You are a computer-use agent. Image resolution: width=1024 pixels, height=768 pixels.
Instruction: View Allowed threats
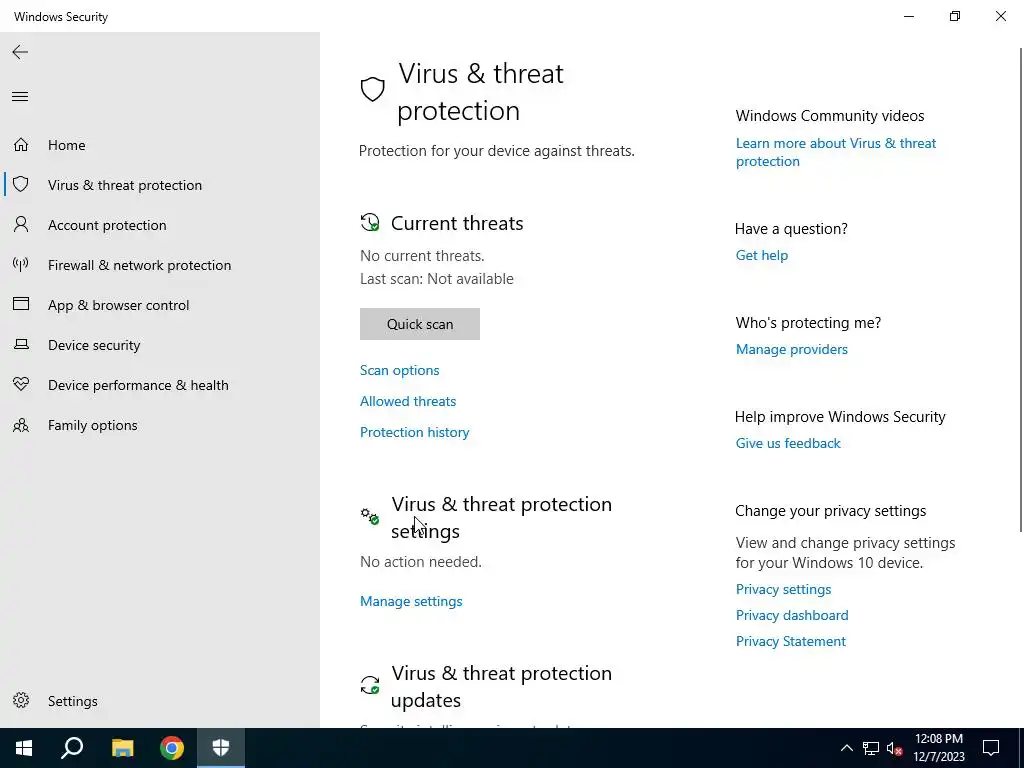[408, 401]
